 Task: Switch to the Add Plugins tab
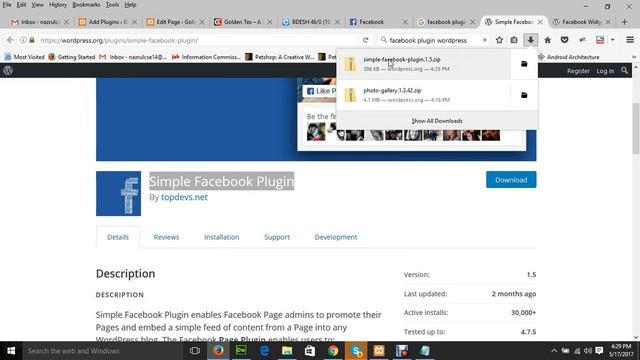[x=107, y=22]
